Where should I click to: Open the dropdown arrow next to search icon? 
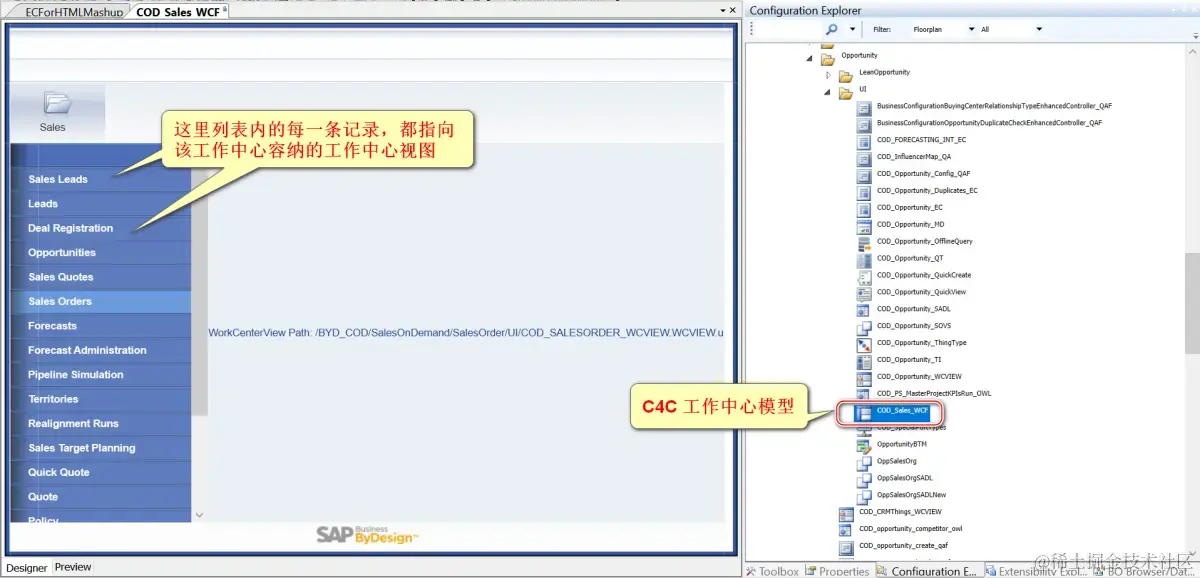click(x=852, y=30)
